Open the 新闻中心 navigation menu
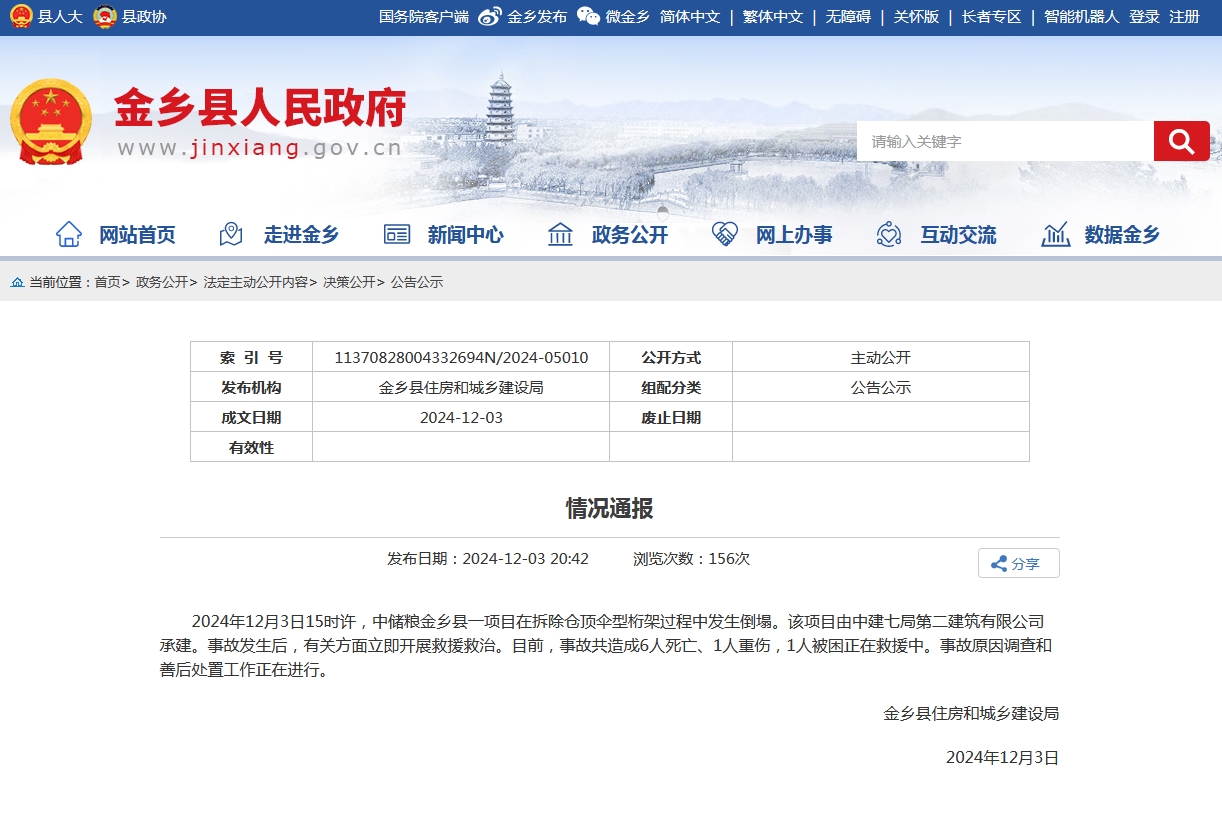1222x819 pixels. pos(465,235)
